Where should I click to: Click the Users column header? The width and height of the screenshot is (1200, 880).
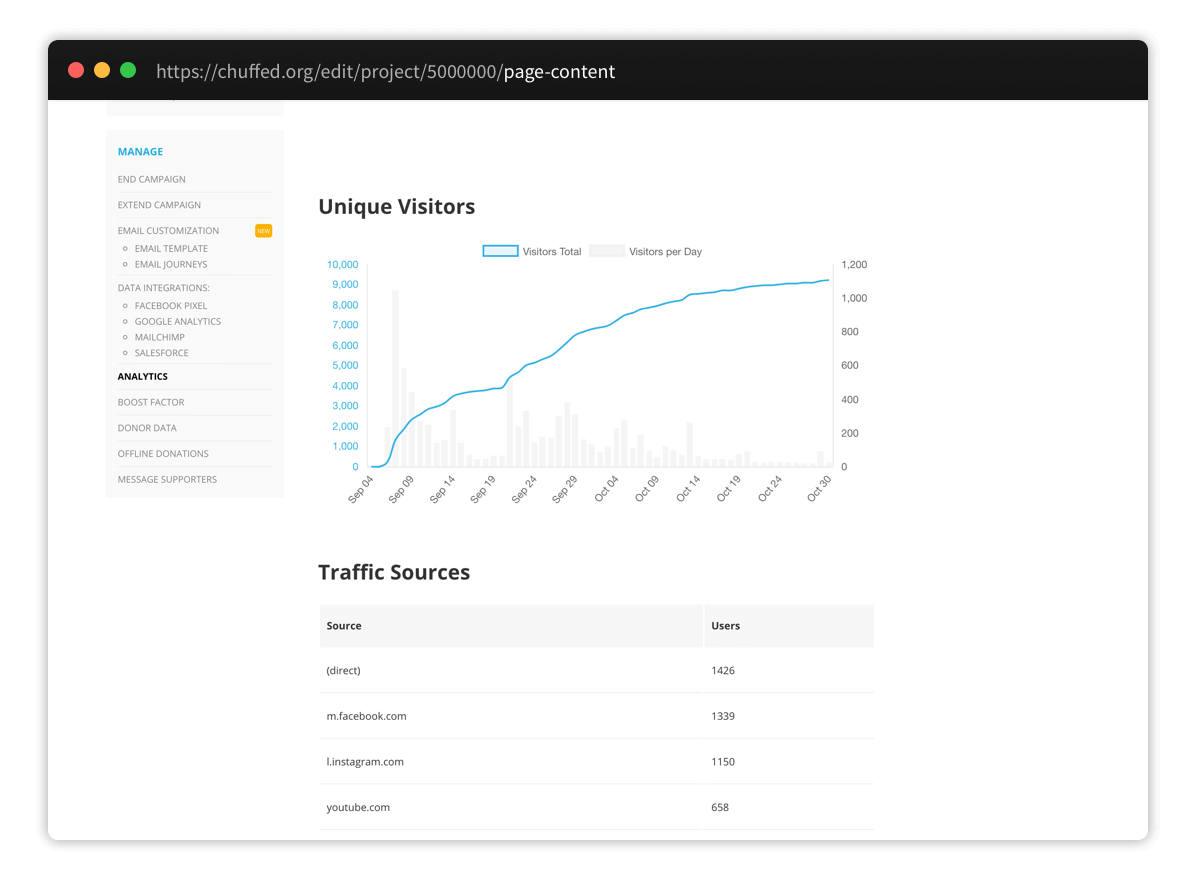tap(726, 626)
